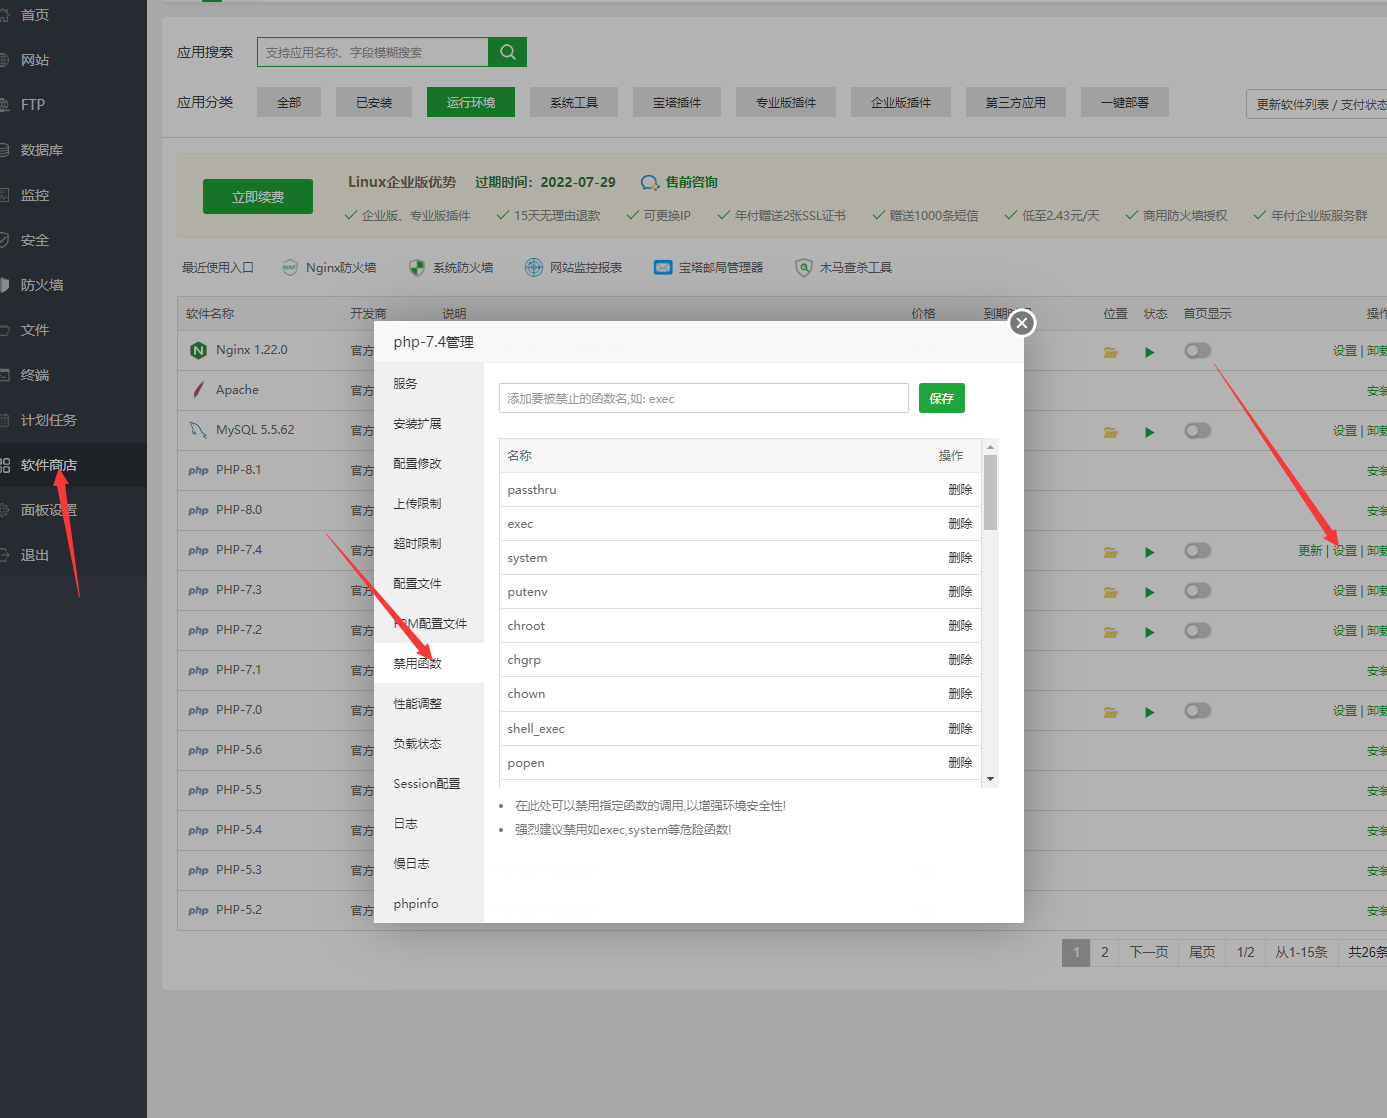Open the Upload Limit tab
The height and width of the screenshot is (1118, 1387).
[x=429, y=503]
